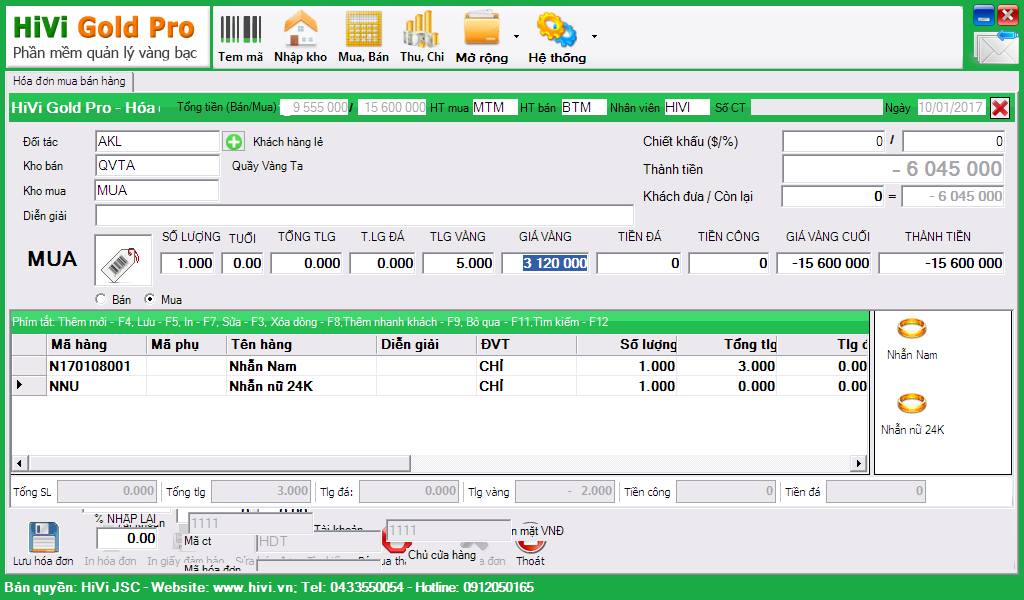Click the Kho mua field containing MUA
This screenshot has width=1024, height=600.
tap(157, 191)
